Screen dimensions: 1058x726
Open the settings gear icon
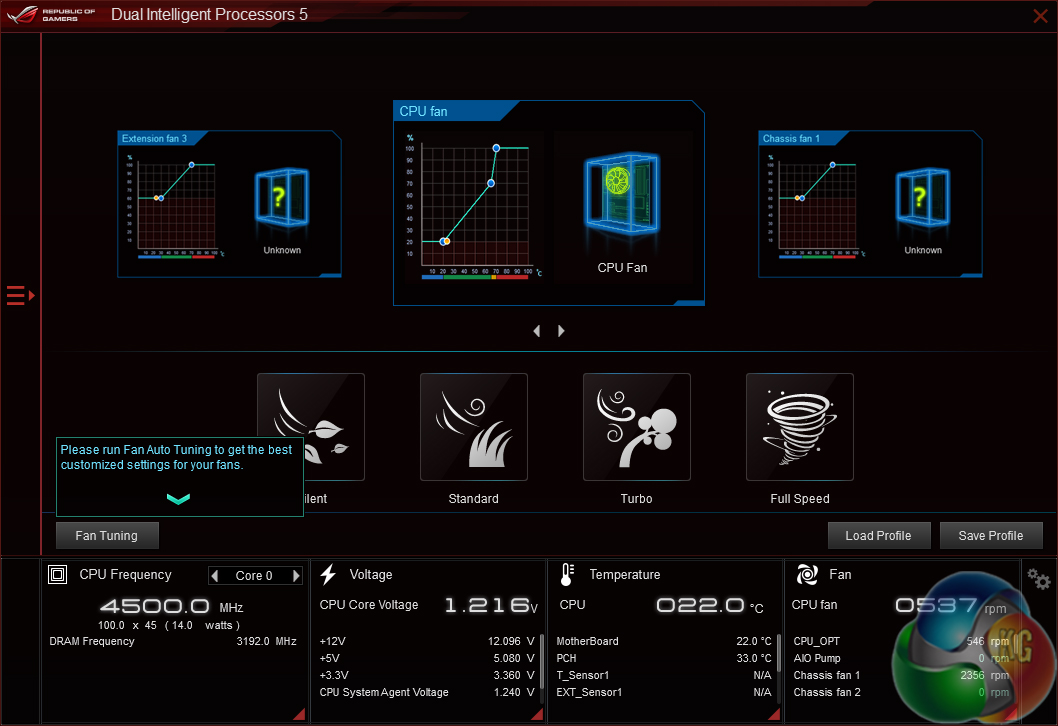click(x=1039, y=579)
